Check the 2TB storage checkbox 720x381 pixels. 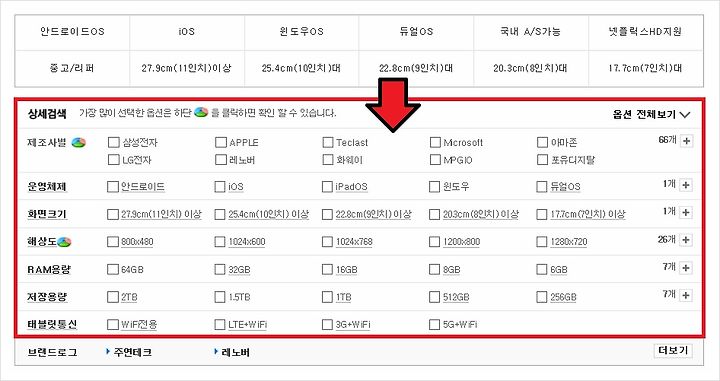[112, 297]
